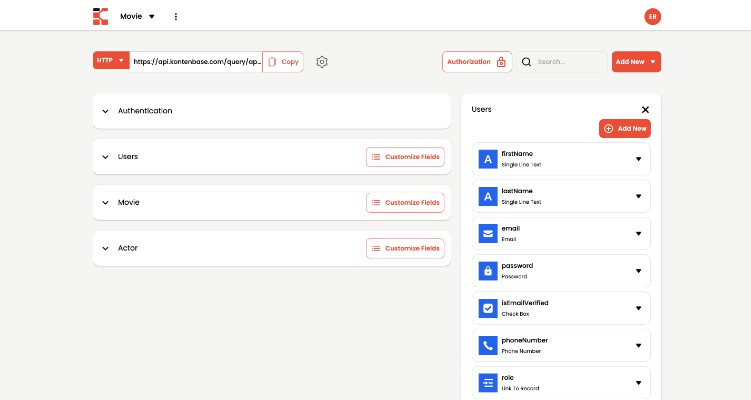
Task: Customize Fields for Users
Action: pyautogui.click(x=405, y=157)
